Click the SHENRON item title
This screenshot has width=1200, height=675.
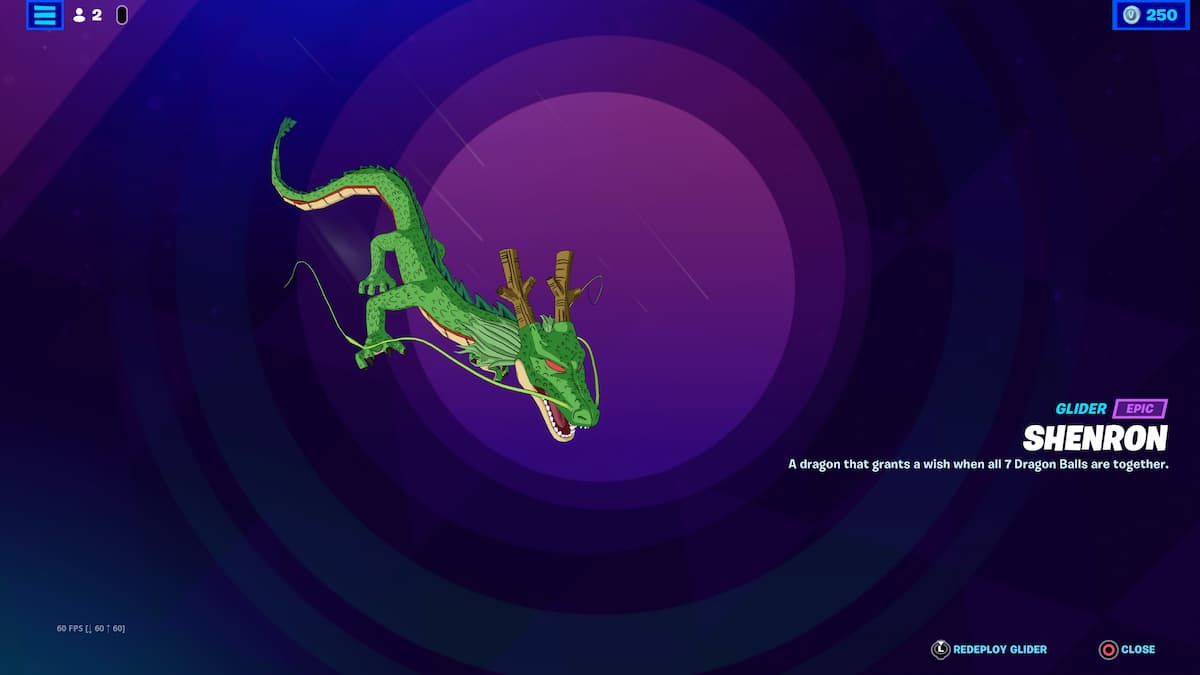pos(1095,438)
